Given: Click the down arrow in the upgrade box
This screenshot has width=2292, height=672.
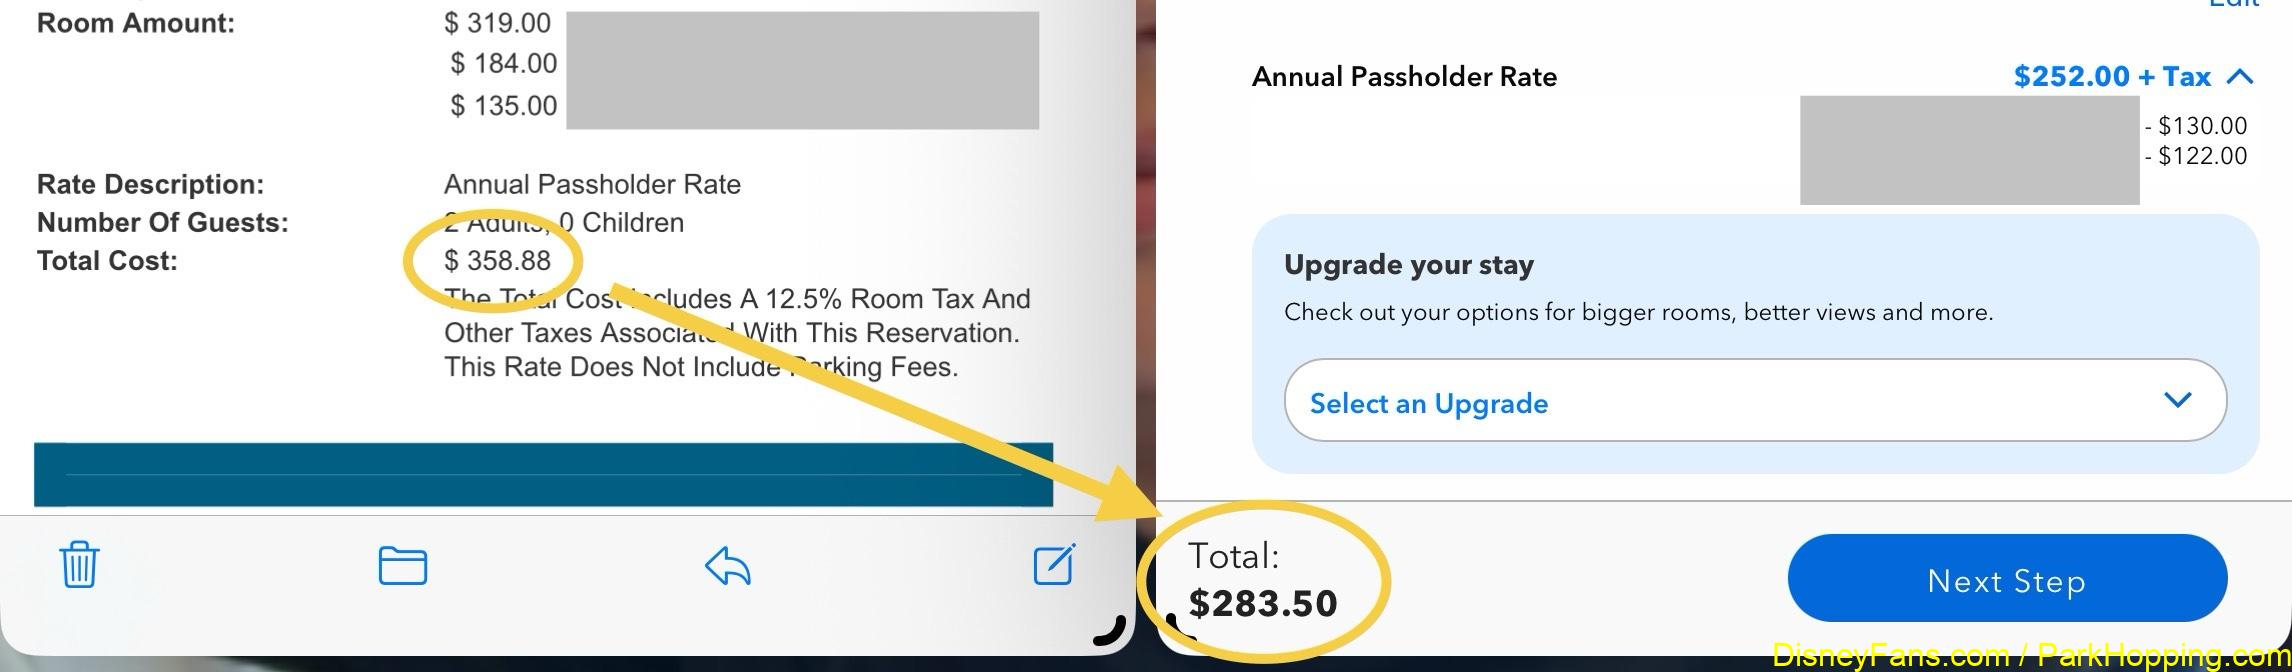Looking at the screenshot, I should click(x=2177, y=400).
